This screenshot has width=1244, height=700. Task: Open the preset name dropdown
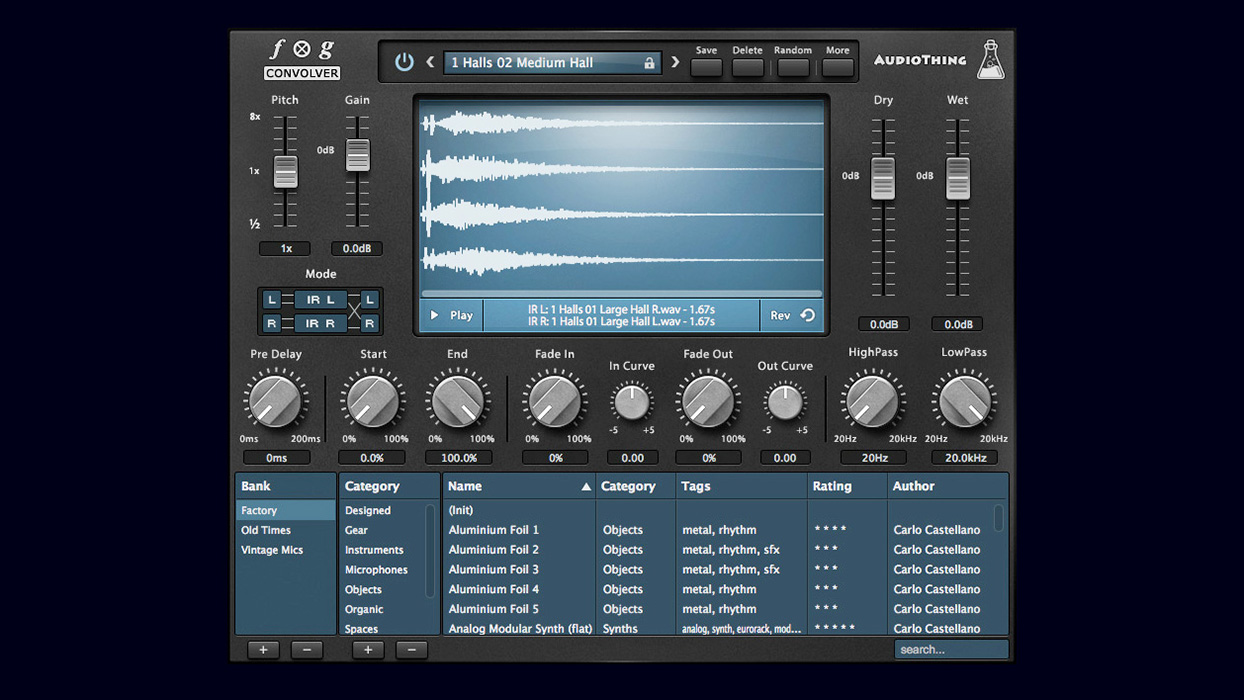pos(540,63)
